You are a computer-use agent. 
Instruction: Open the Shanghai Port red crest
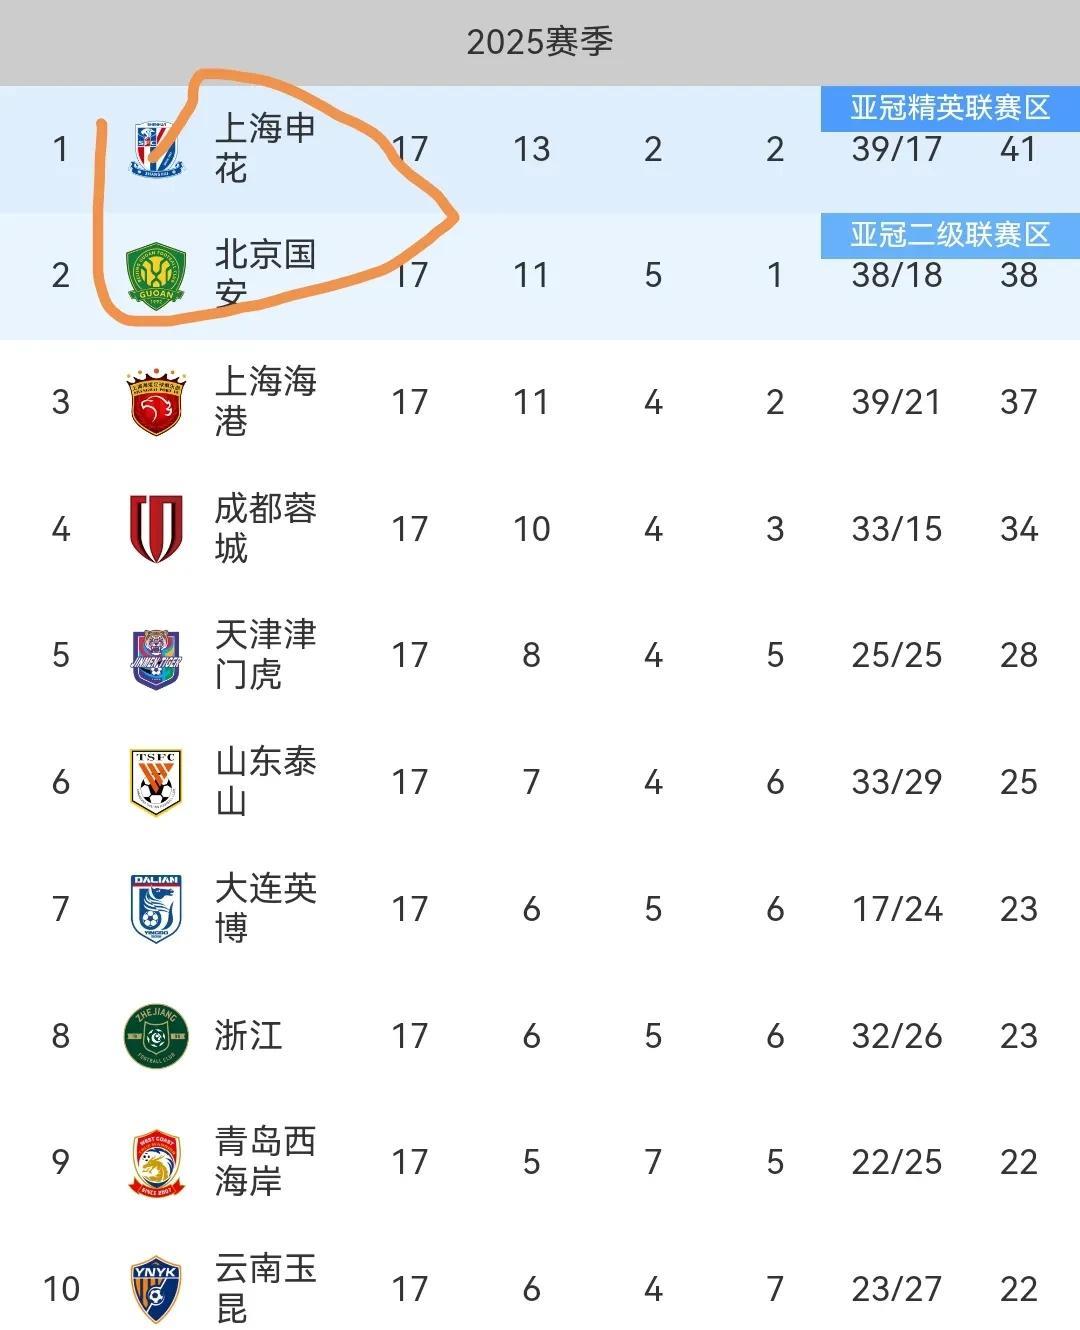point(157,402)
